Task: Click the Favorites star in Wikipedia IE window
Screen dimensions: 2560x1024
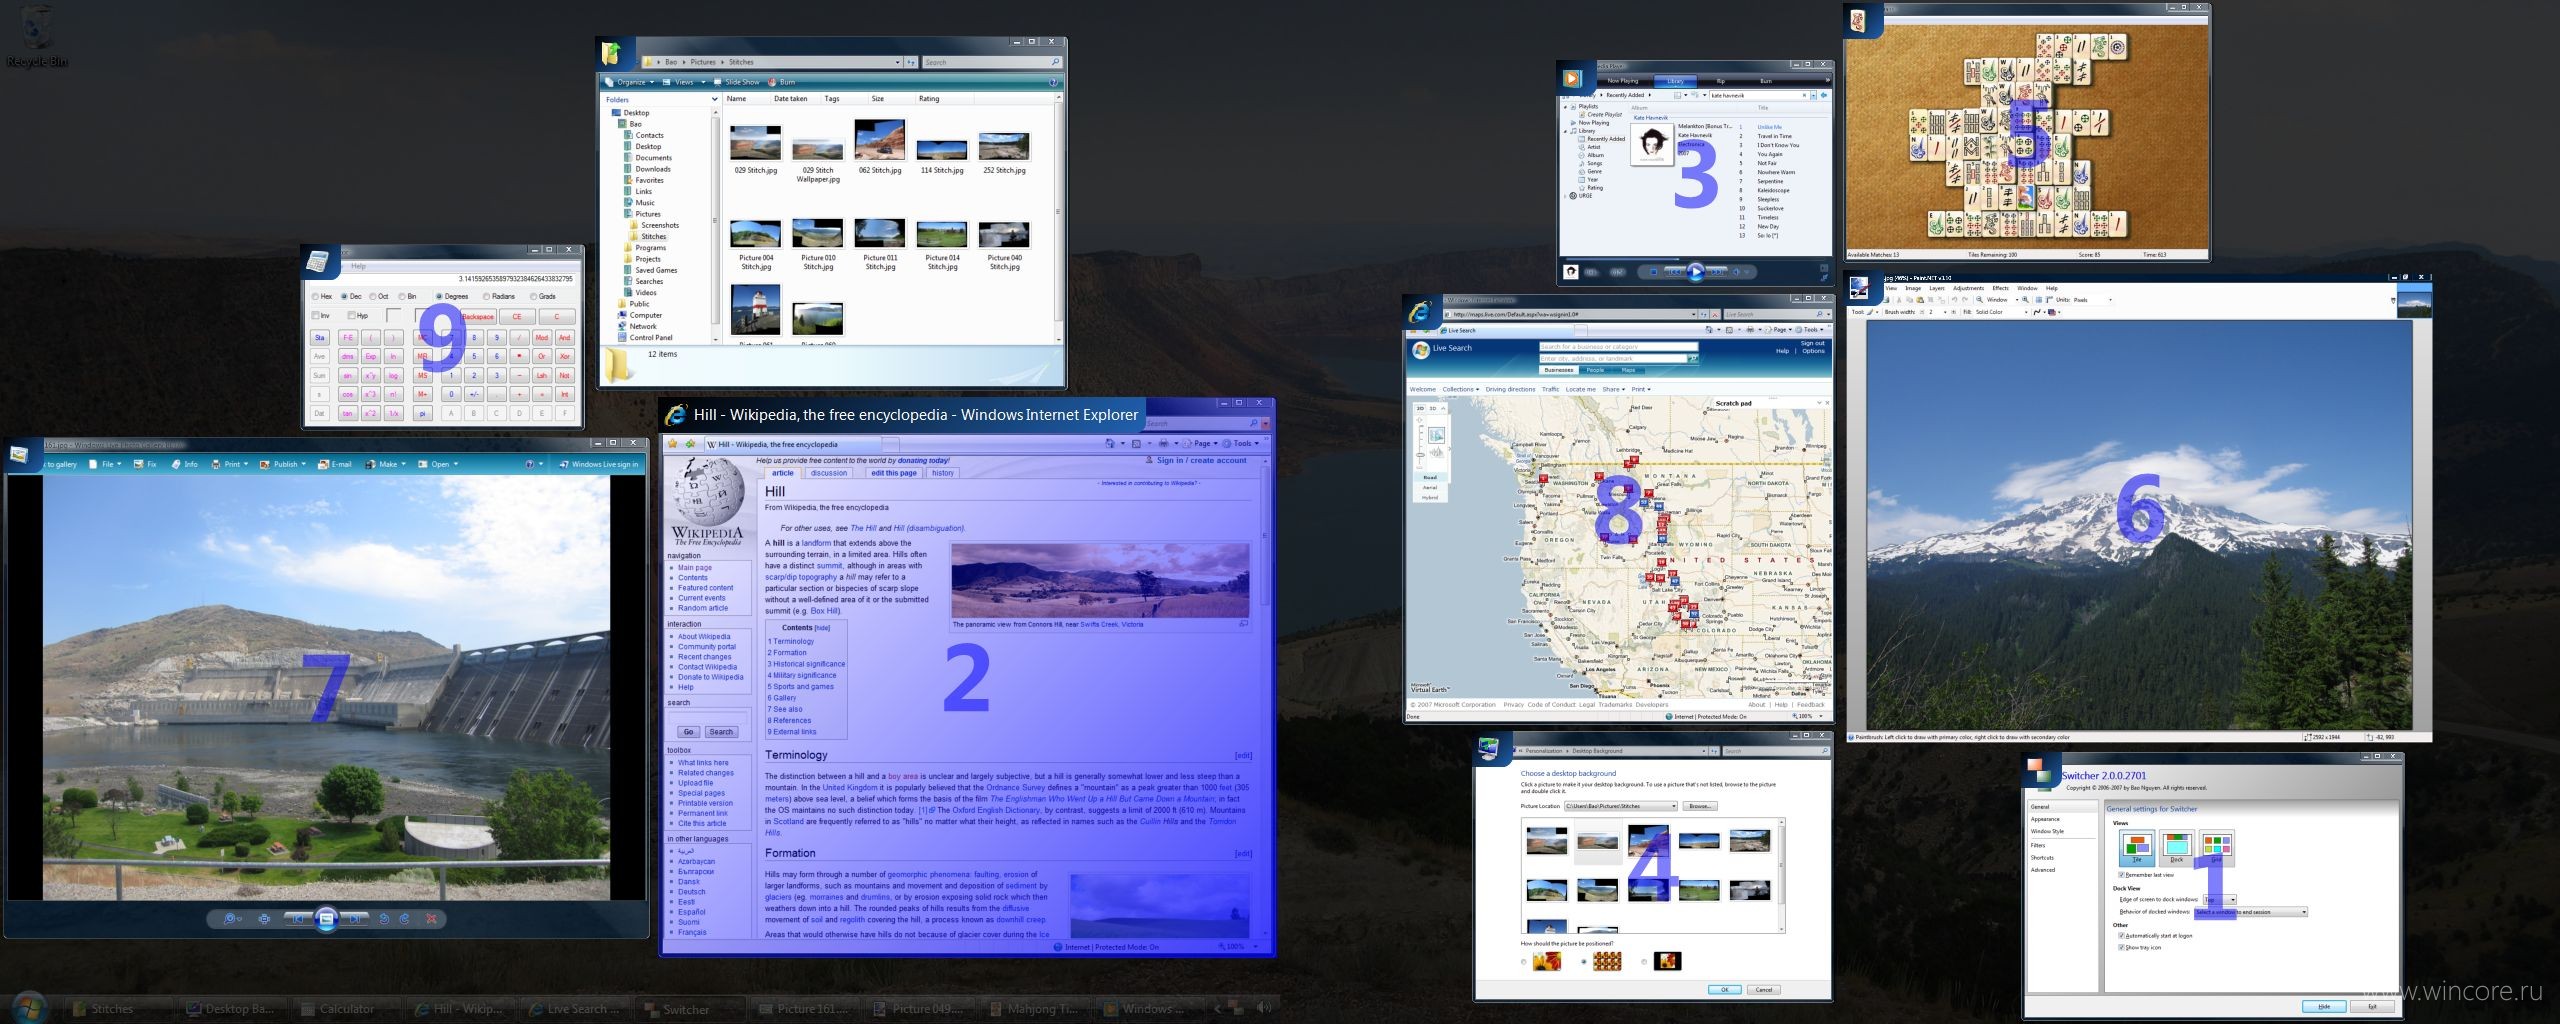Action: coord(673,443)
